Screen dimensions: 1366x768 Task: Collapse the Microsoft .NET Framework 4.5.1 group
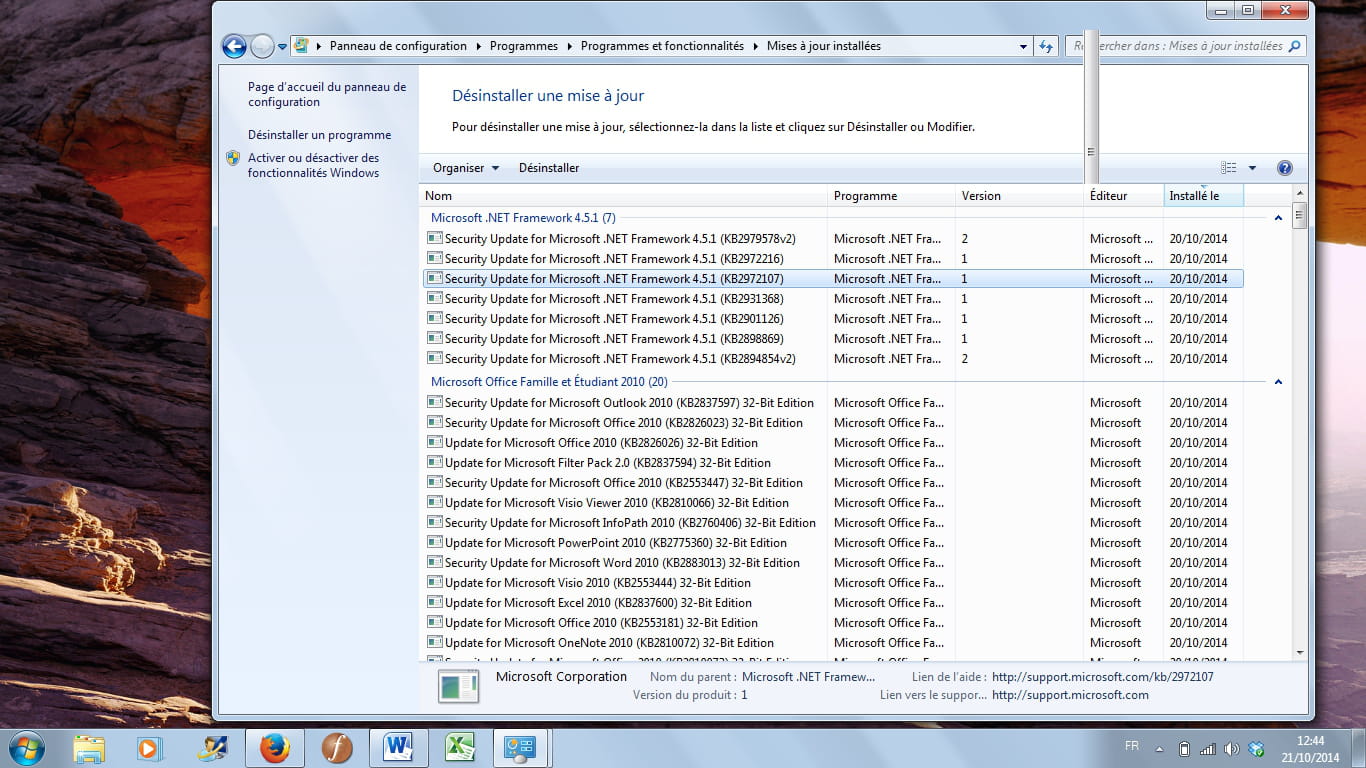(x=1278, y=218)
